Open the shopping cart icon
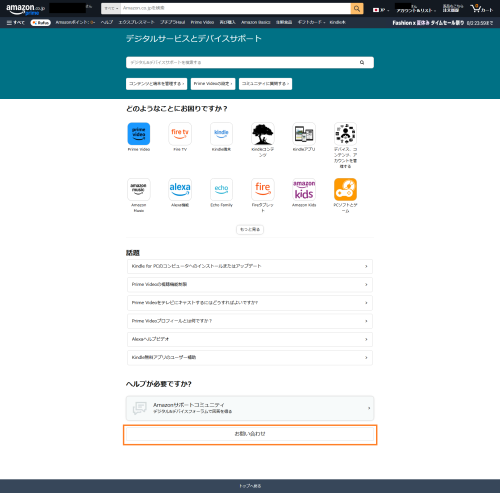The height and width of the screenshot is (493, 500). pyautogui.click(x=481, y=9)
